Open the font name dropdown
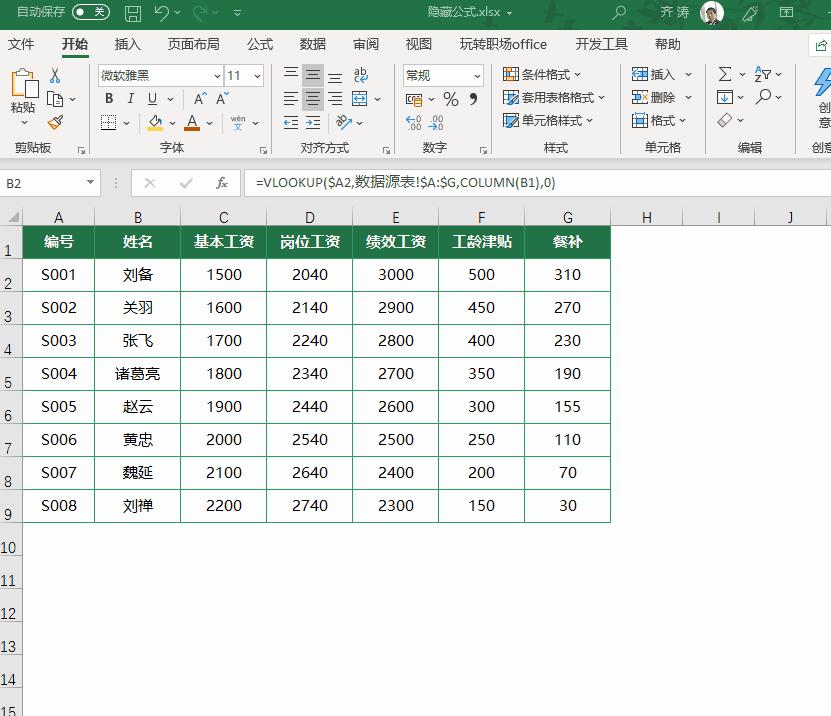The width and height of the screenshot is (831, 716). [218, 75]
